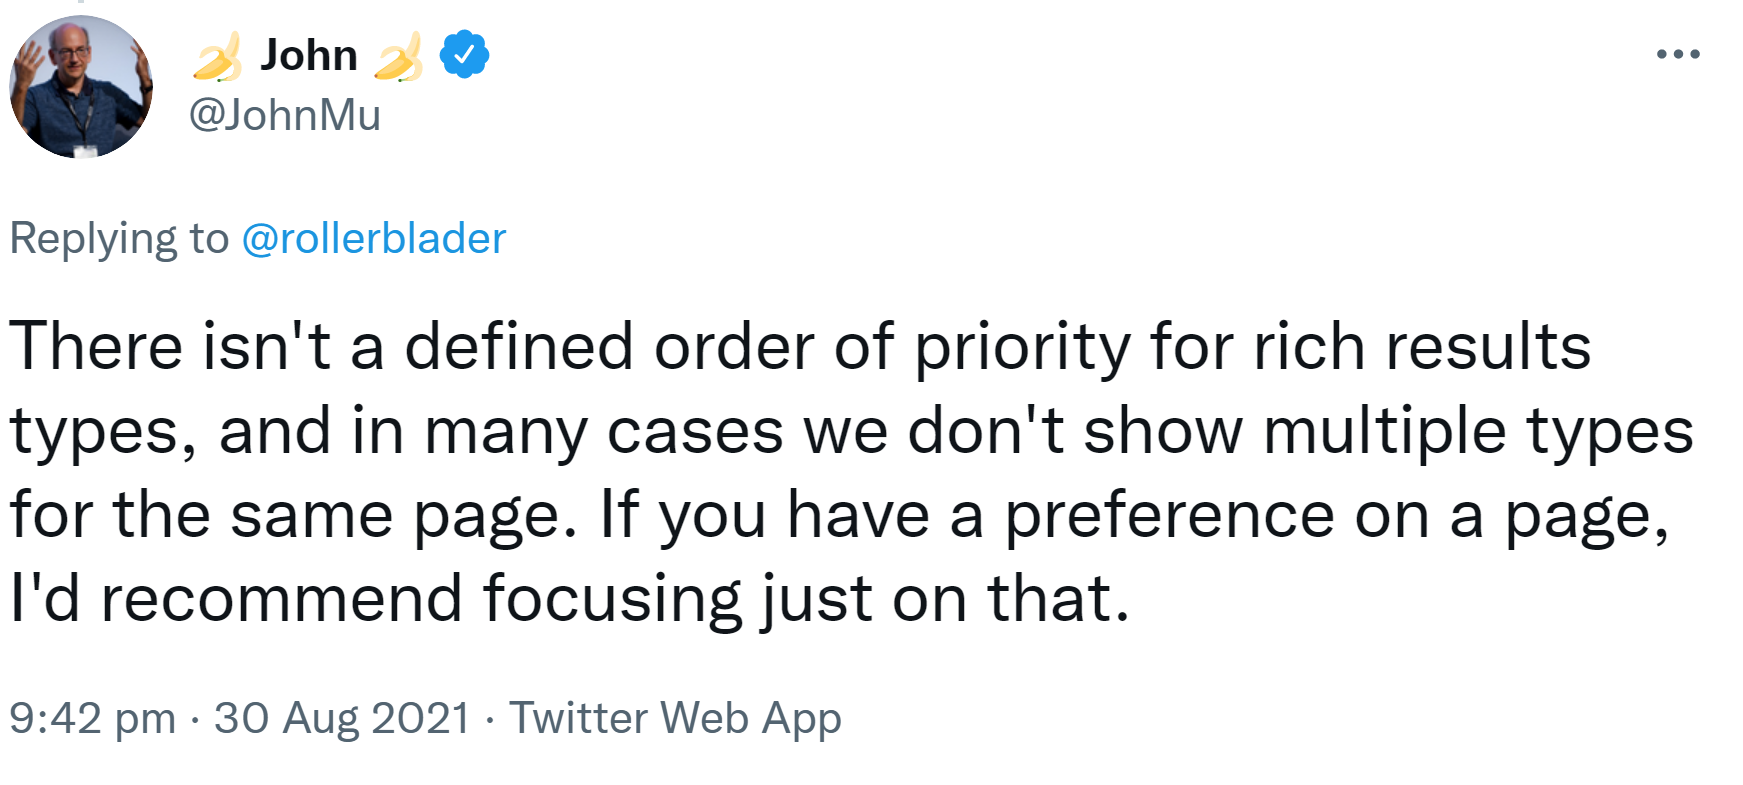Click the blue verified checkmark badge

tap(464, 55)
